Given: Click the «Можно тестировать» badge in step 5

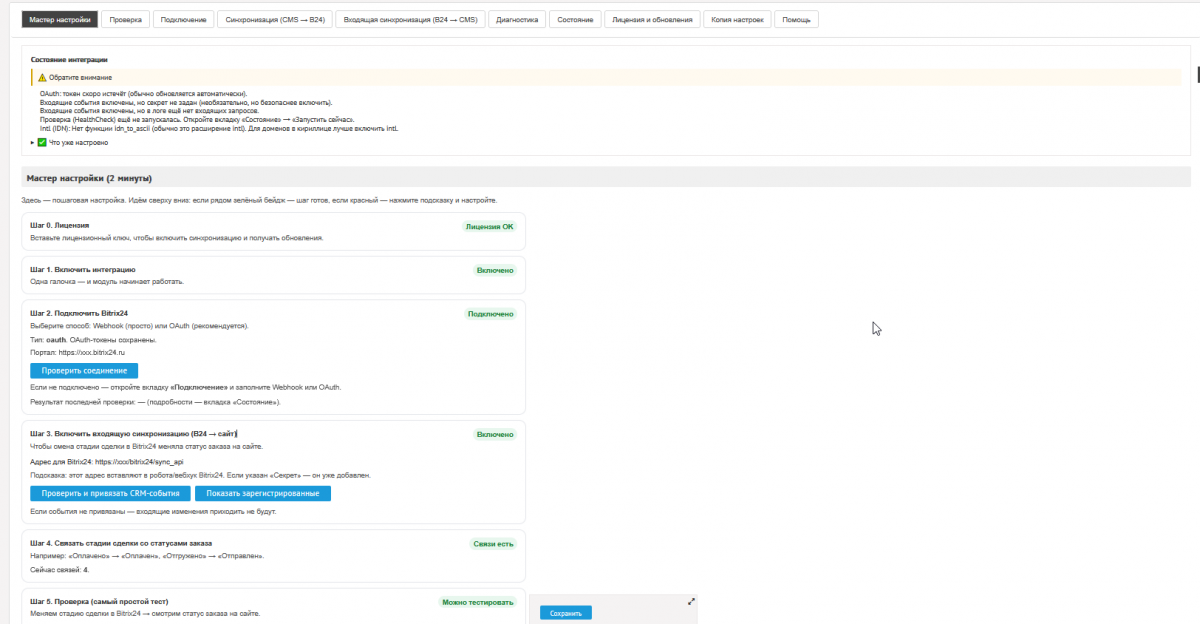Looking at the screenshot, I should (x=478, y=602).
